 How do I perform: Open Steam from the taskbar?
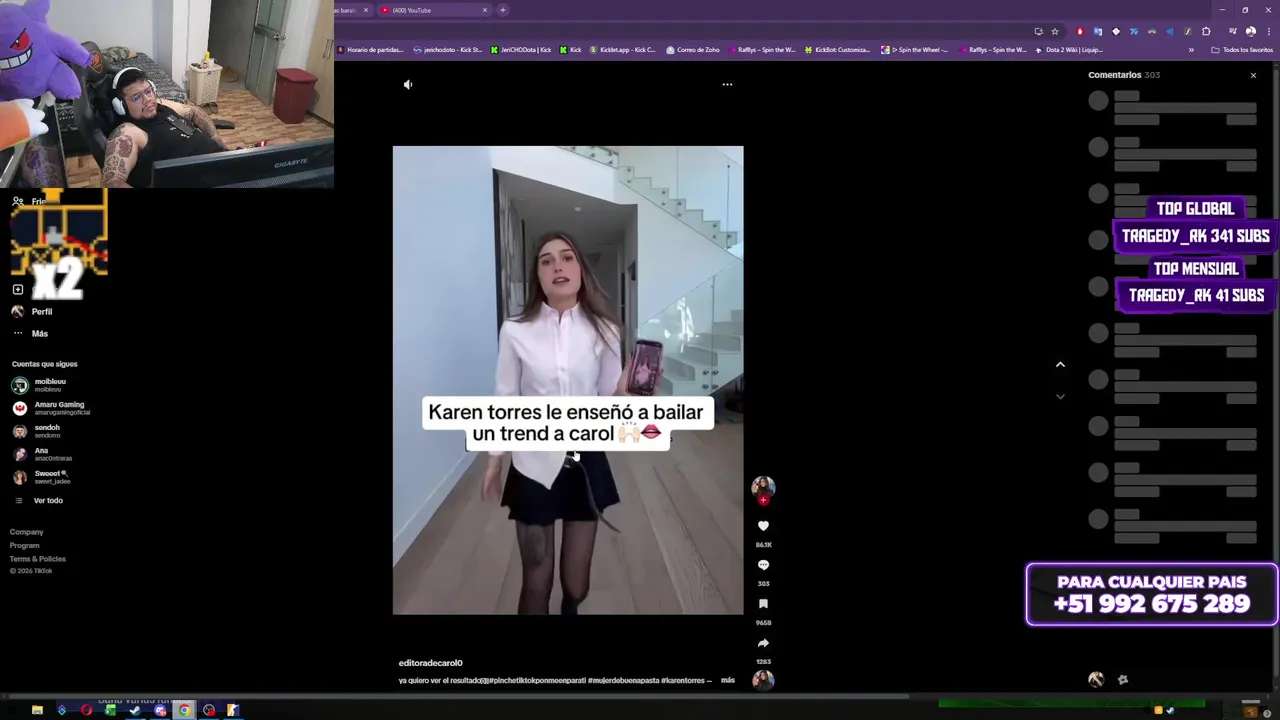pyautogui.click(x=135, y=710)
